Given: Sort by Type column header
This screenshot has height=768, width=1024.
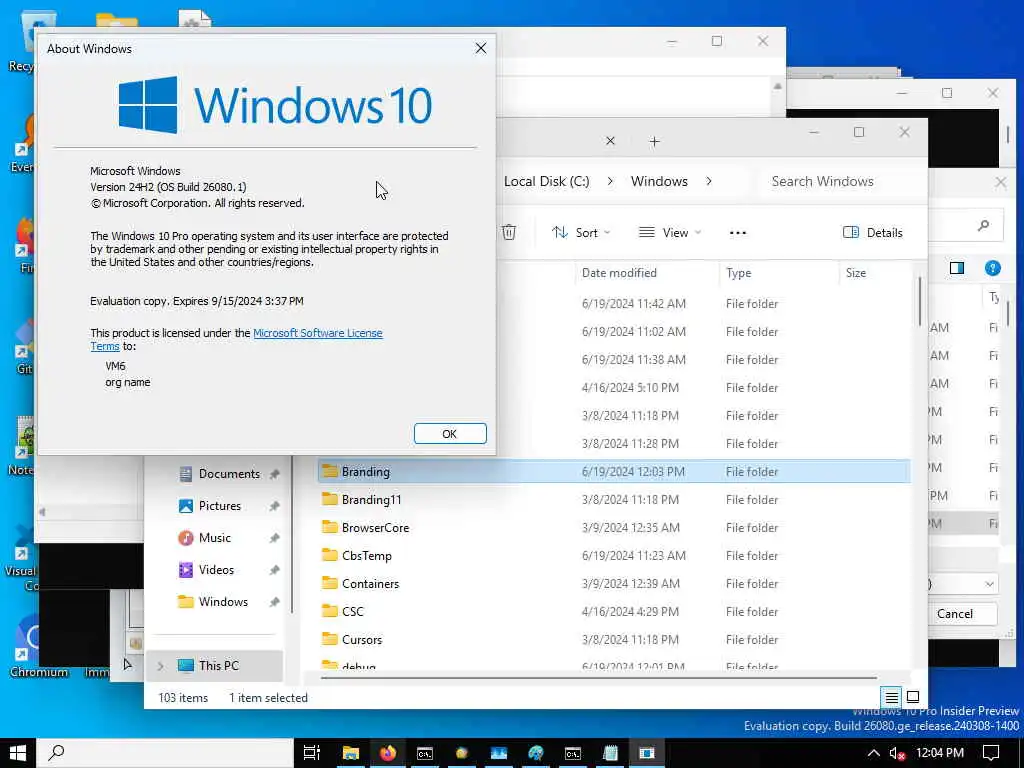Looking at the screenshot, I should coord(739,273).
